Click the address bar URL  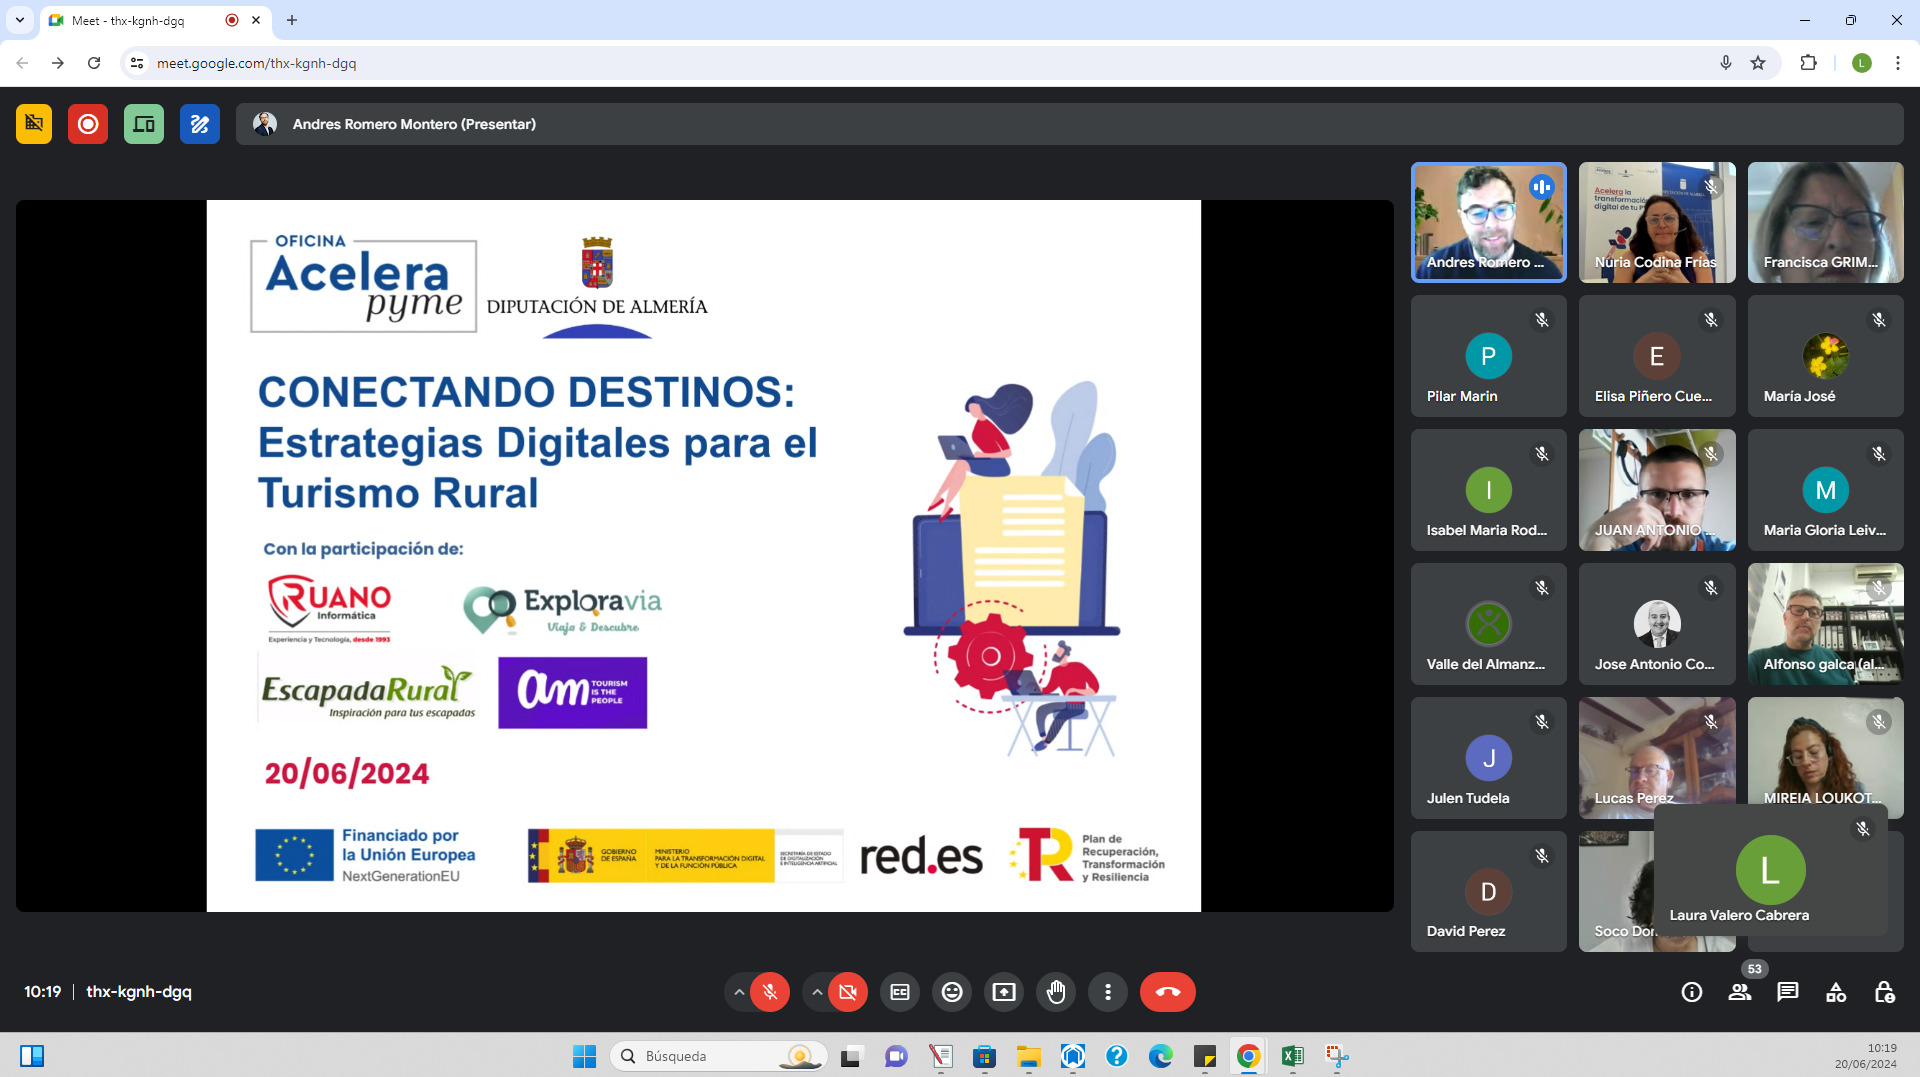pyautogui.click(x=256, y=63)
